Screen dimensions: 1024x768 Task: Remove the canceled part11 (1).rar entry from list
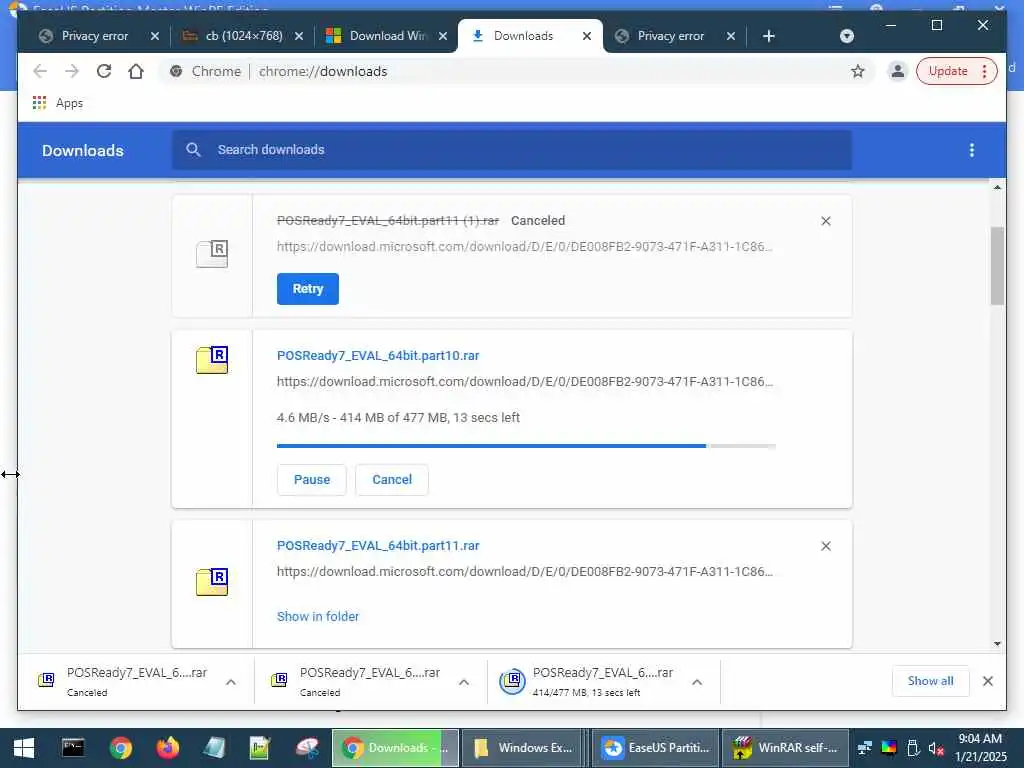point(825,221)
